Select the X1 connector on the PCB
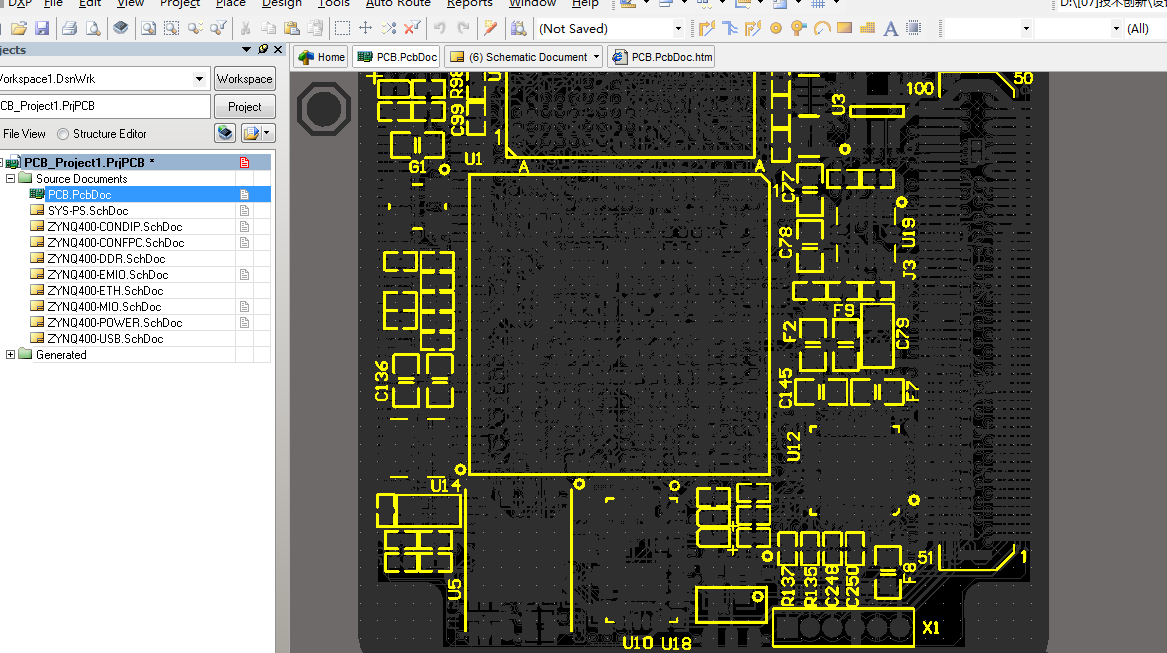Image resolution: width=1167 pixels, height=653 pixels. click(843, 627)
